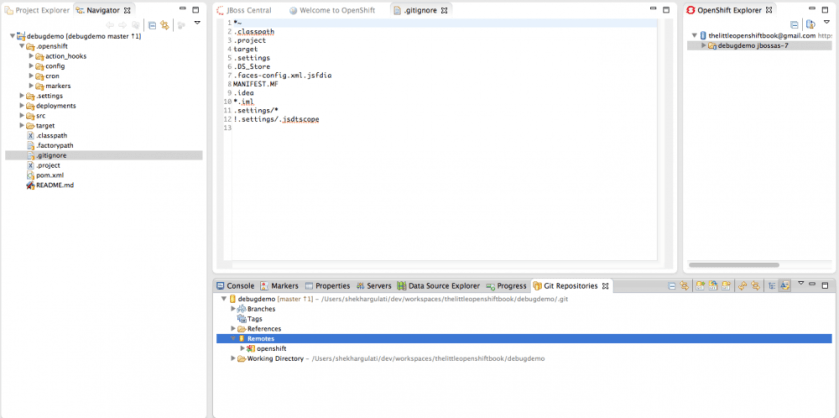Switch to the JBoss Central editor tab
This screenshot has width=839, height=418.
coord(244,9)
